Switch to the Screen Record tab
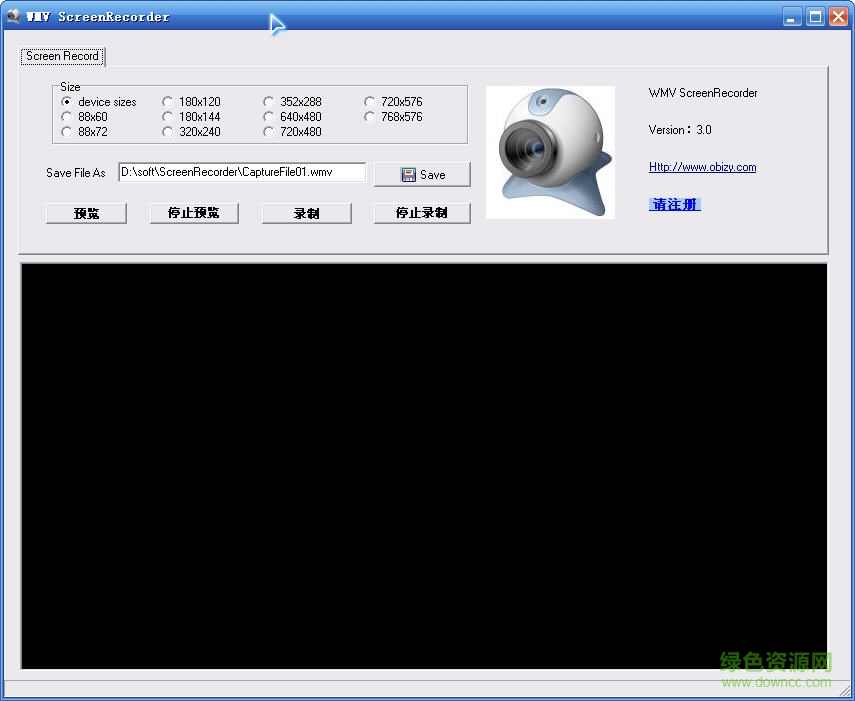855x701 pixels. click(x=62, y=56)
